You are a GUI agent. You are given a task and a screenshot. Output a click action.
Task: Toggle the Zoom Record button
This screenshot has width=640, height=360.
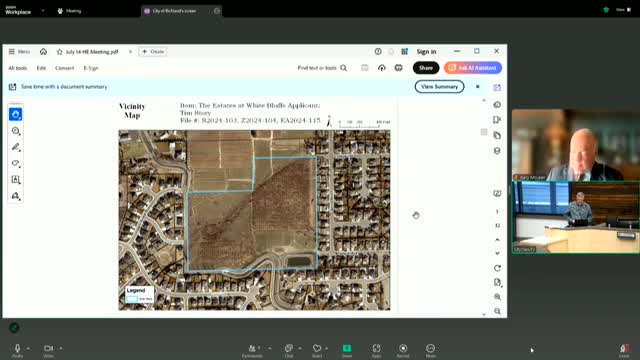(x=403, y=350)
